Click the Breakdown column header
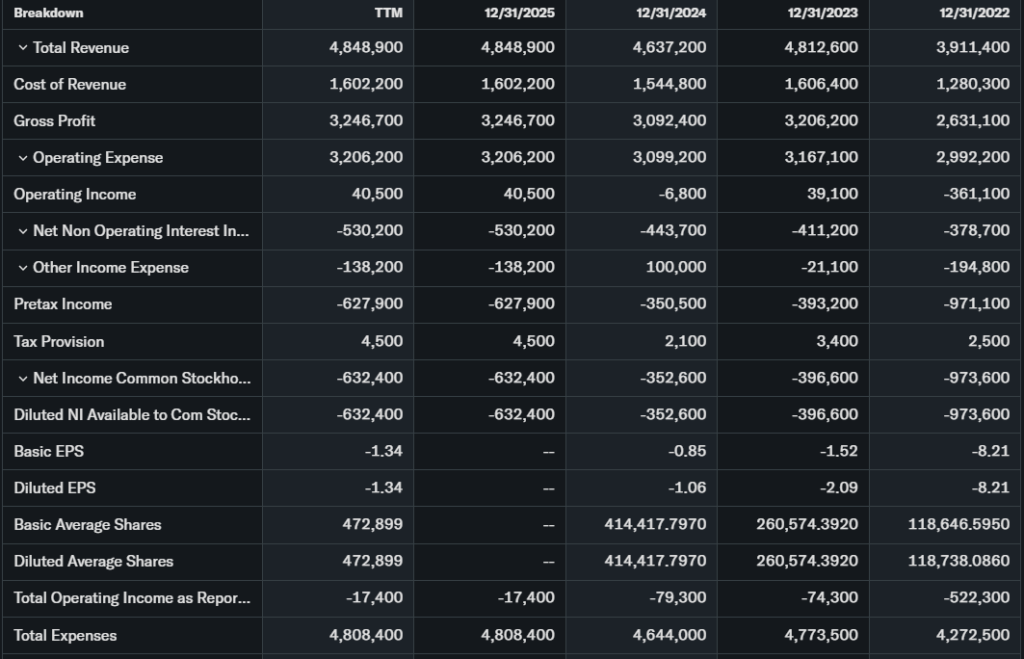Image resolution: width=1024 pixels, height=659 pixels. [49, 13]
